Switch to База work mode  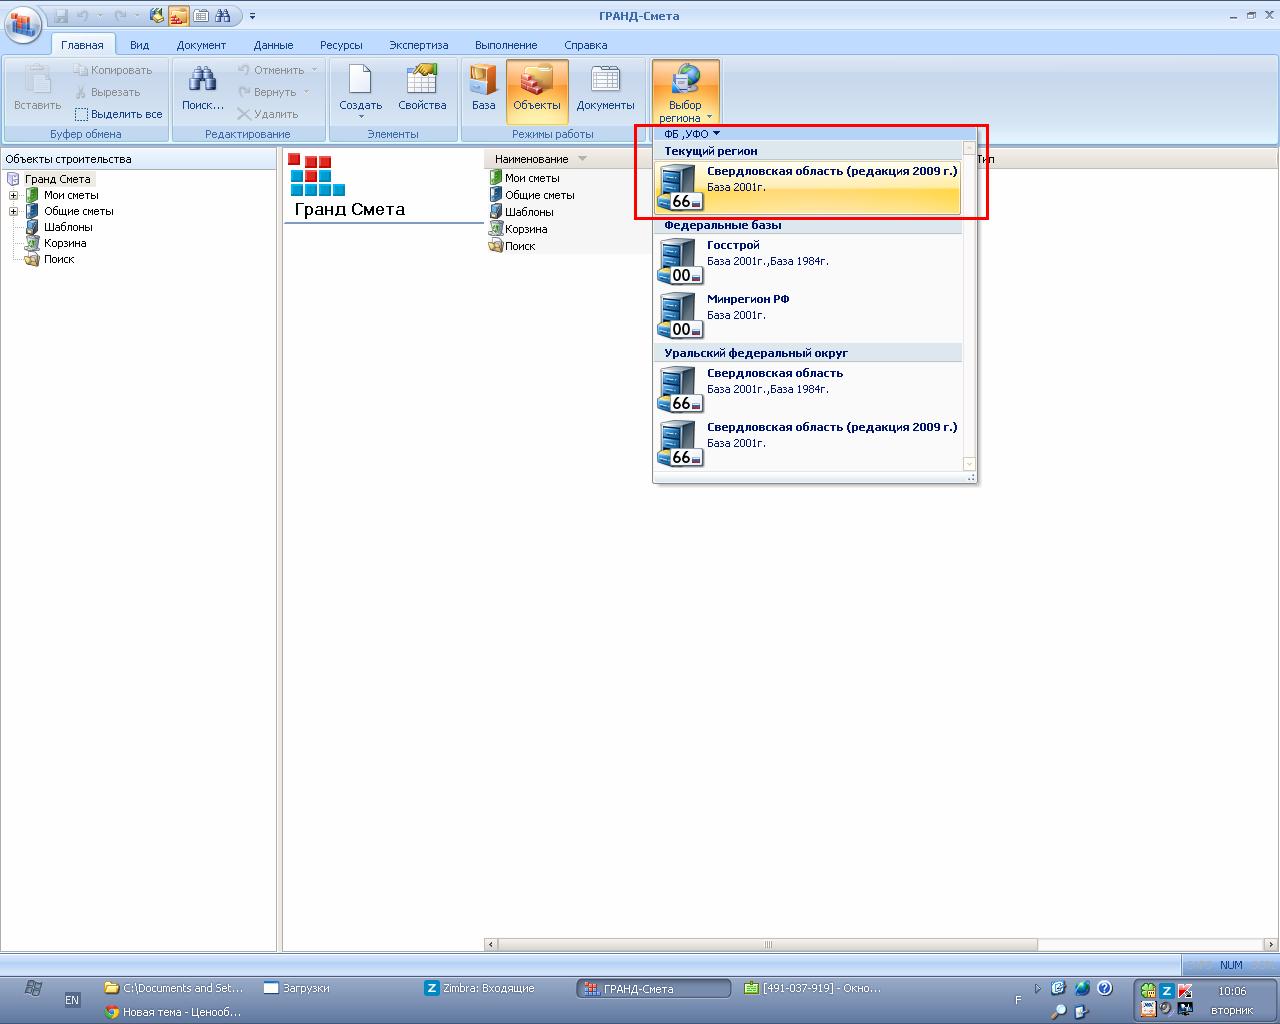coord(484,88)
